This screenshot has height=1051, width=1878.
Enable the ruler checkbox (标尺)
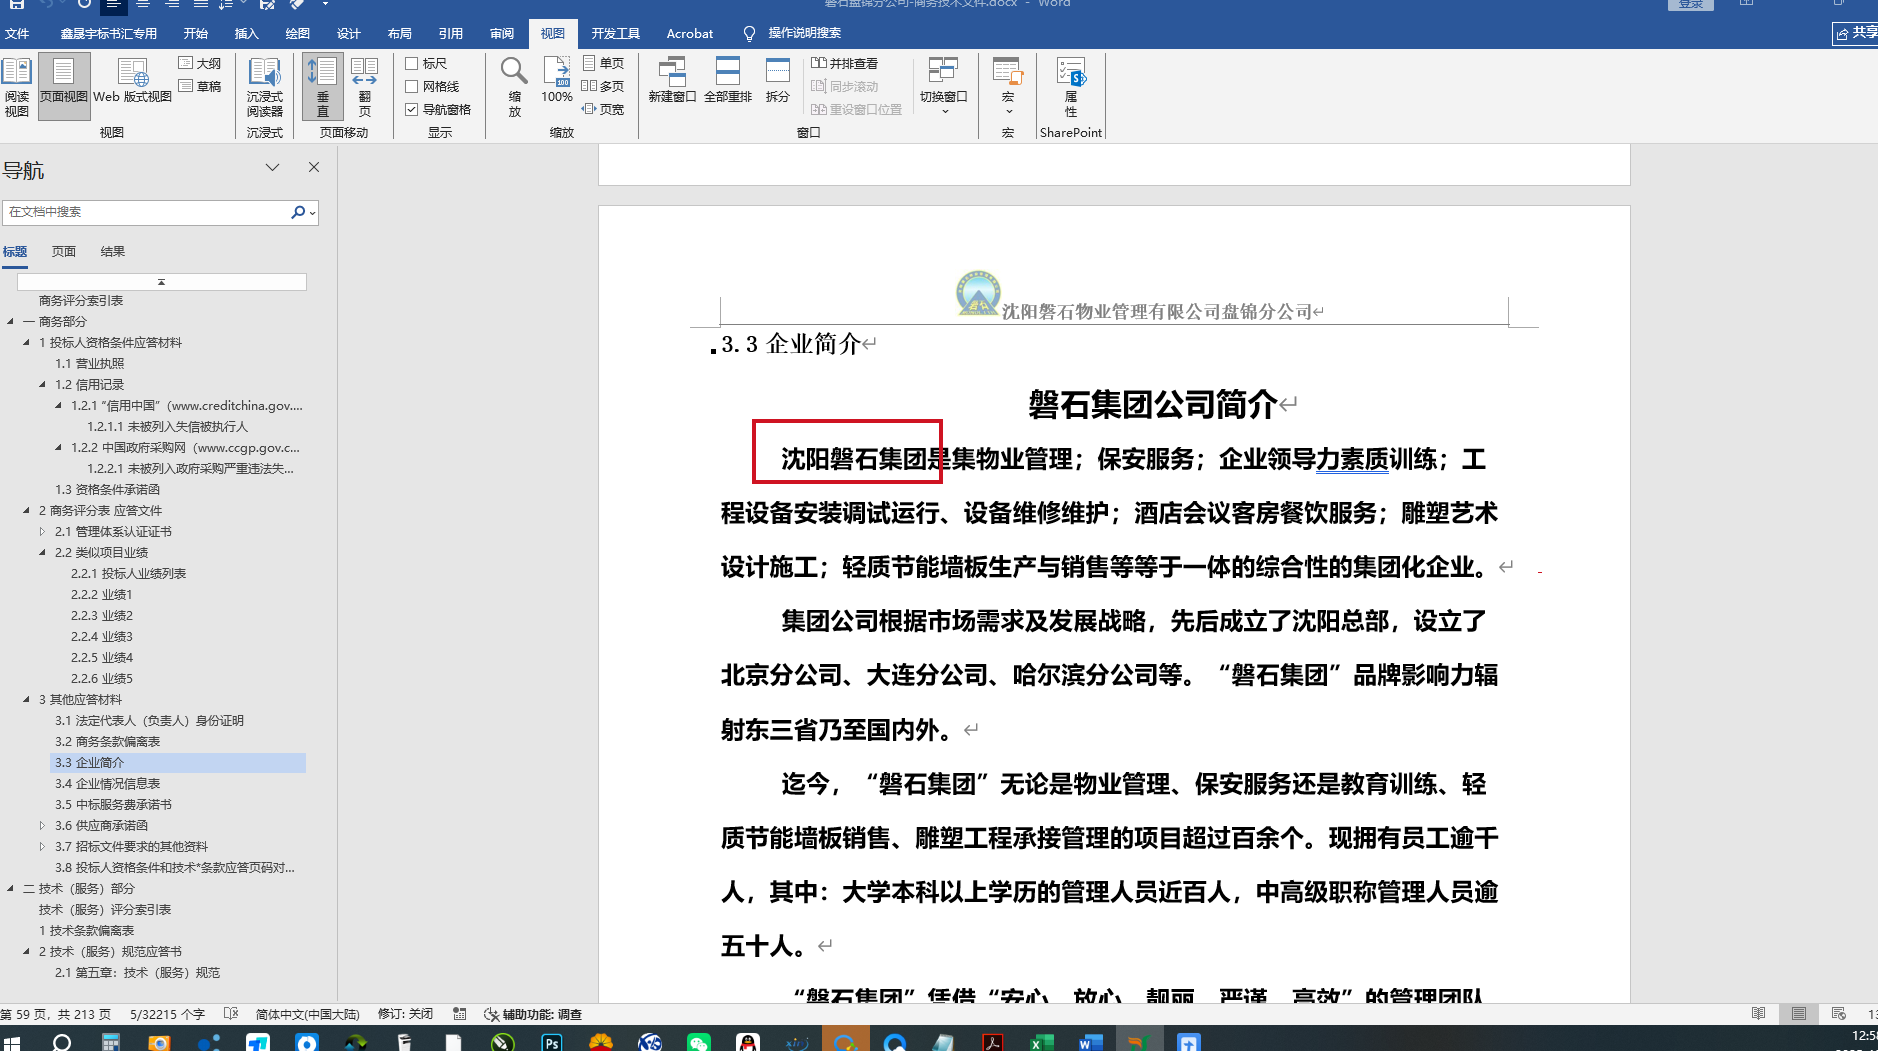(411, 63)
